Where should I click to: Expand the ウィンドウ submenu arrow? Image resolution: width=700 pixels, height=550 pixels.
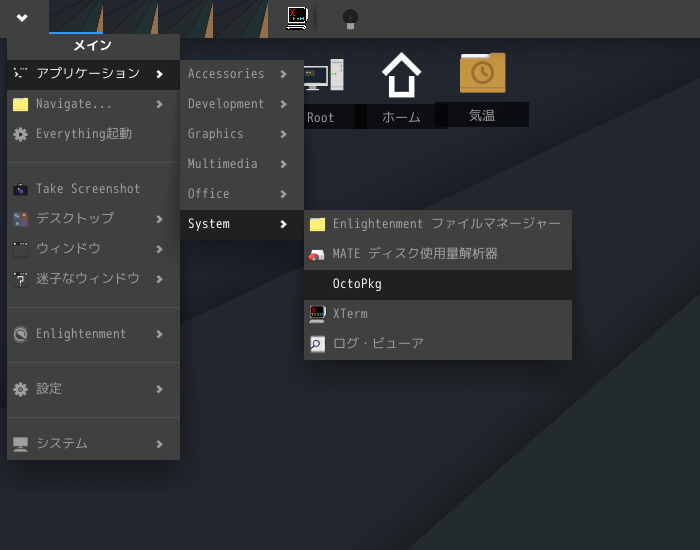159,249
